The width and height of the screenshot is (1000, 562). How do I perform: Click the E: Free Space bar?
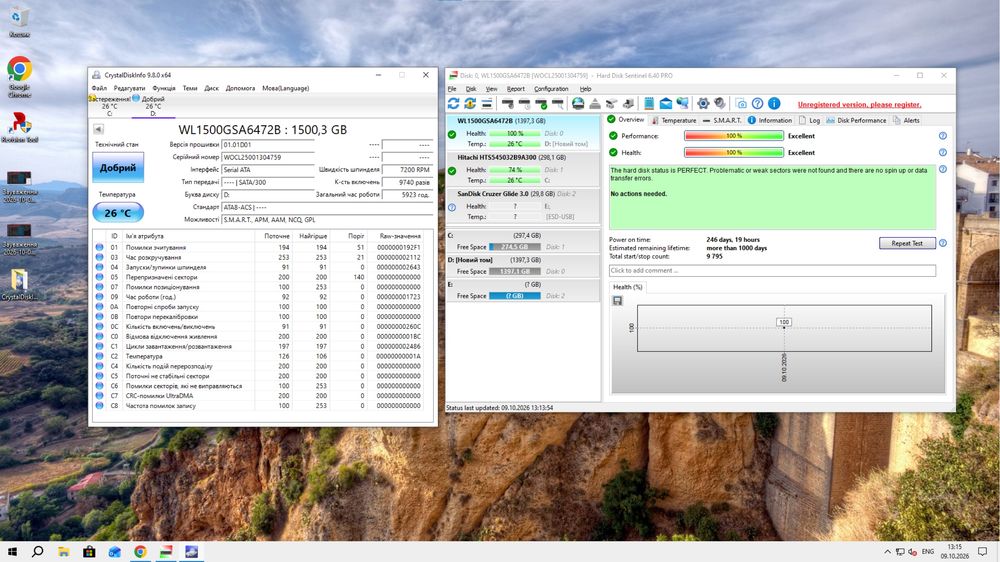[x=515, y=296]
